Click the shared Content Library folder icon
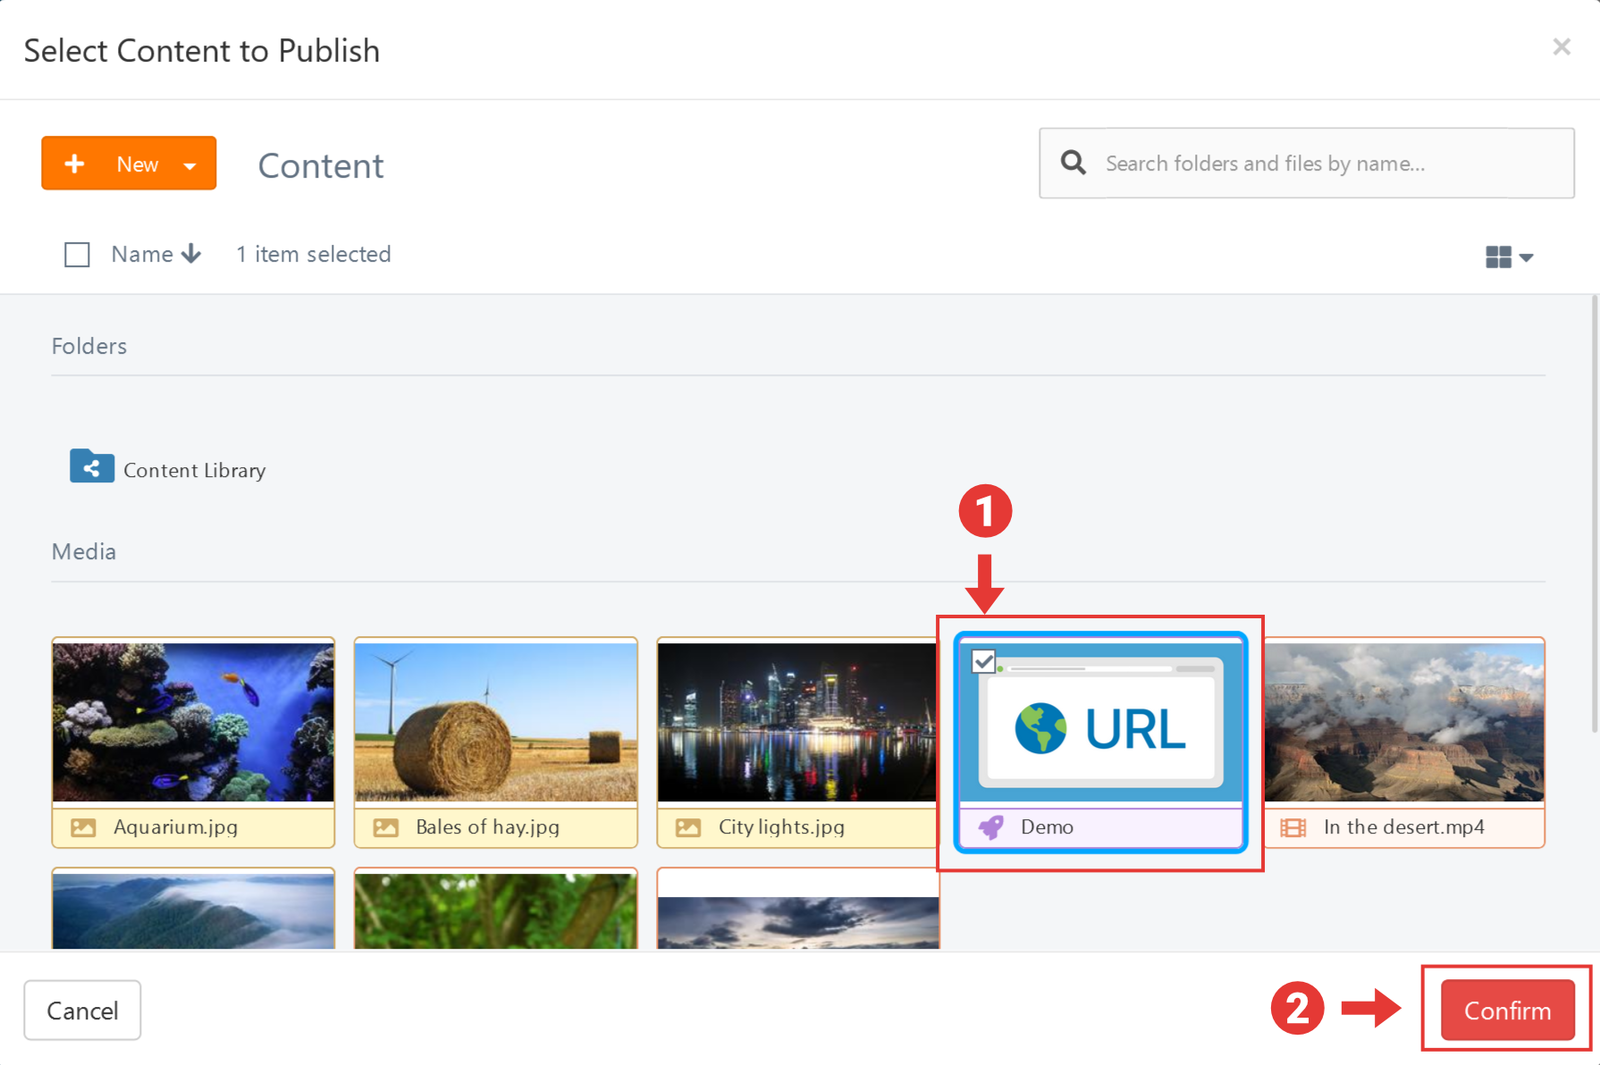The height and width of the screenshot is (1065, 1600). 91,466
